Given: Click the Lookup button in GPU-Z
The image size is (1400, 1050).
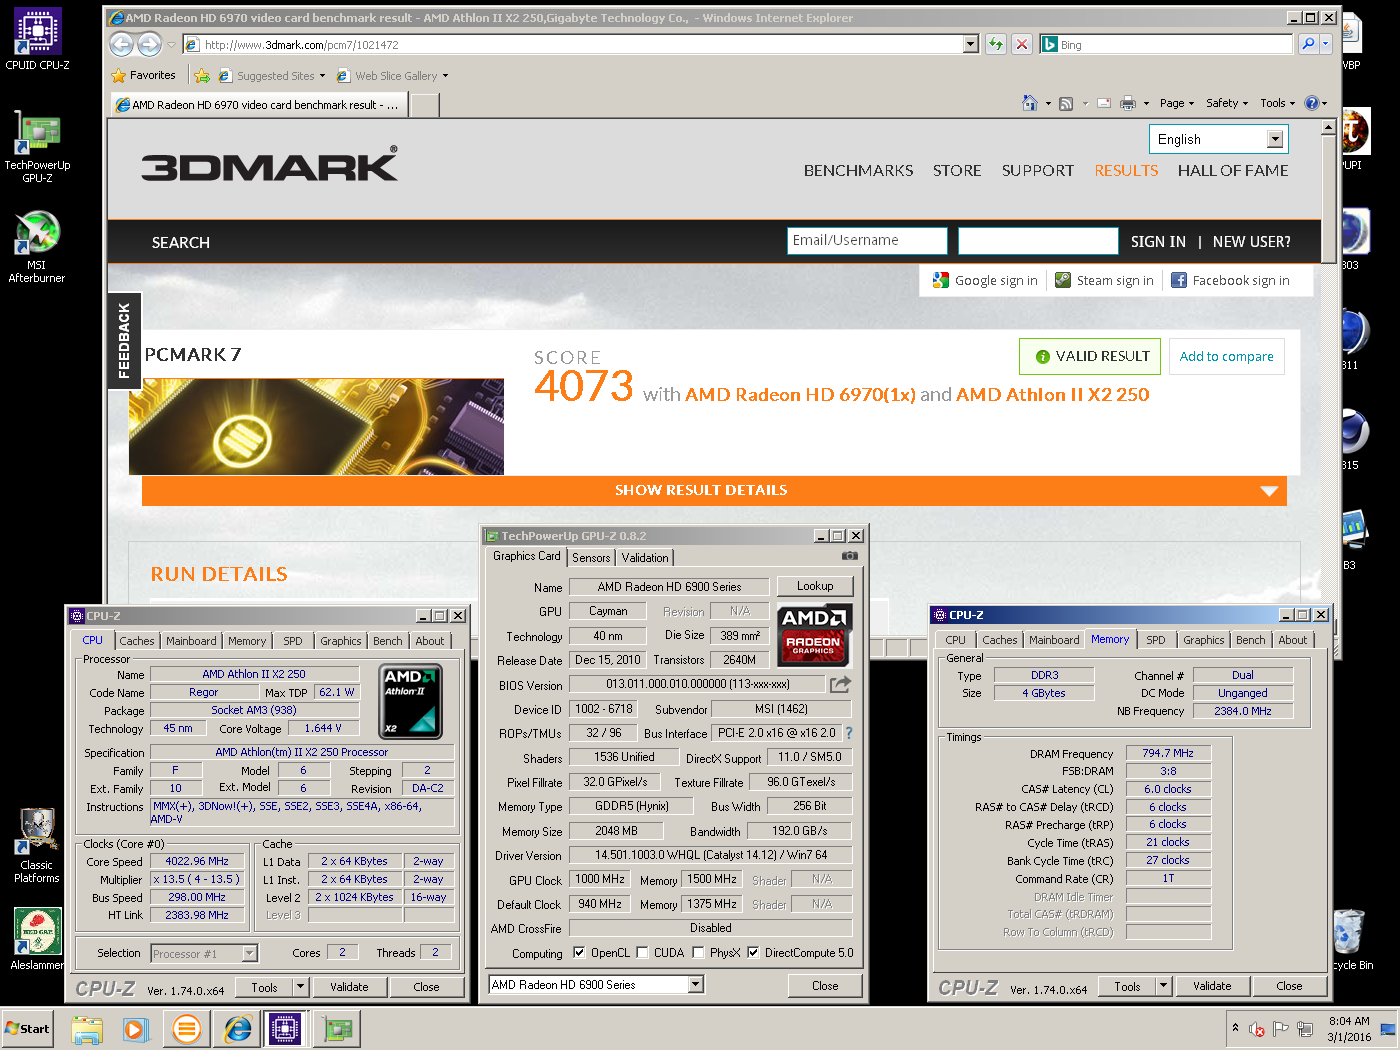Looking at the screenshot, I should click(x=815, y=586).
